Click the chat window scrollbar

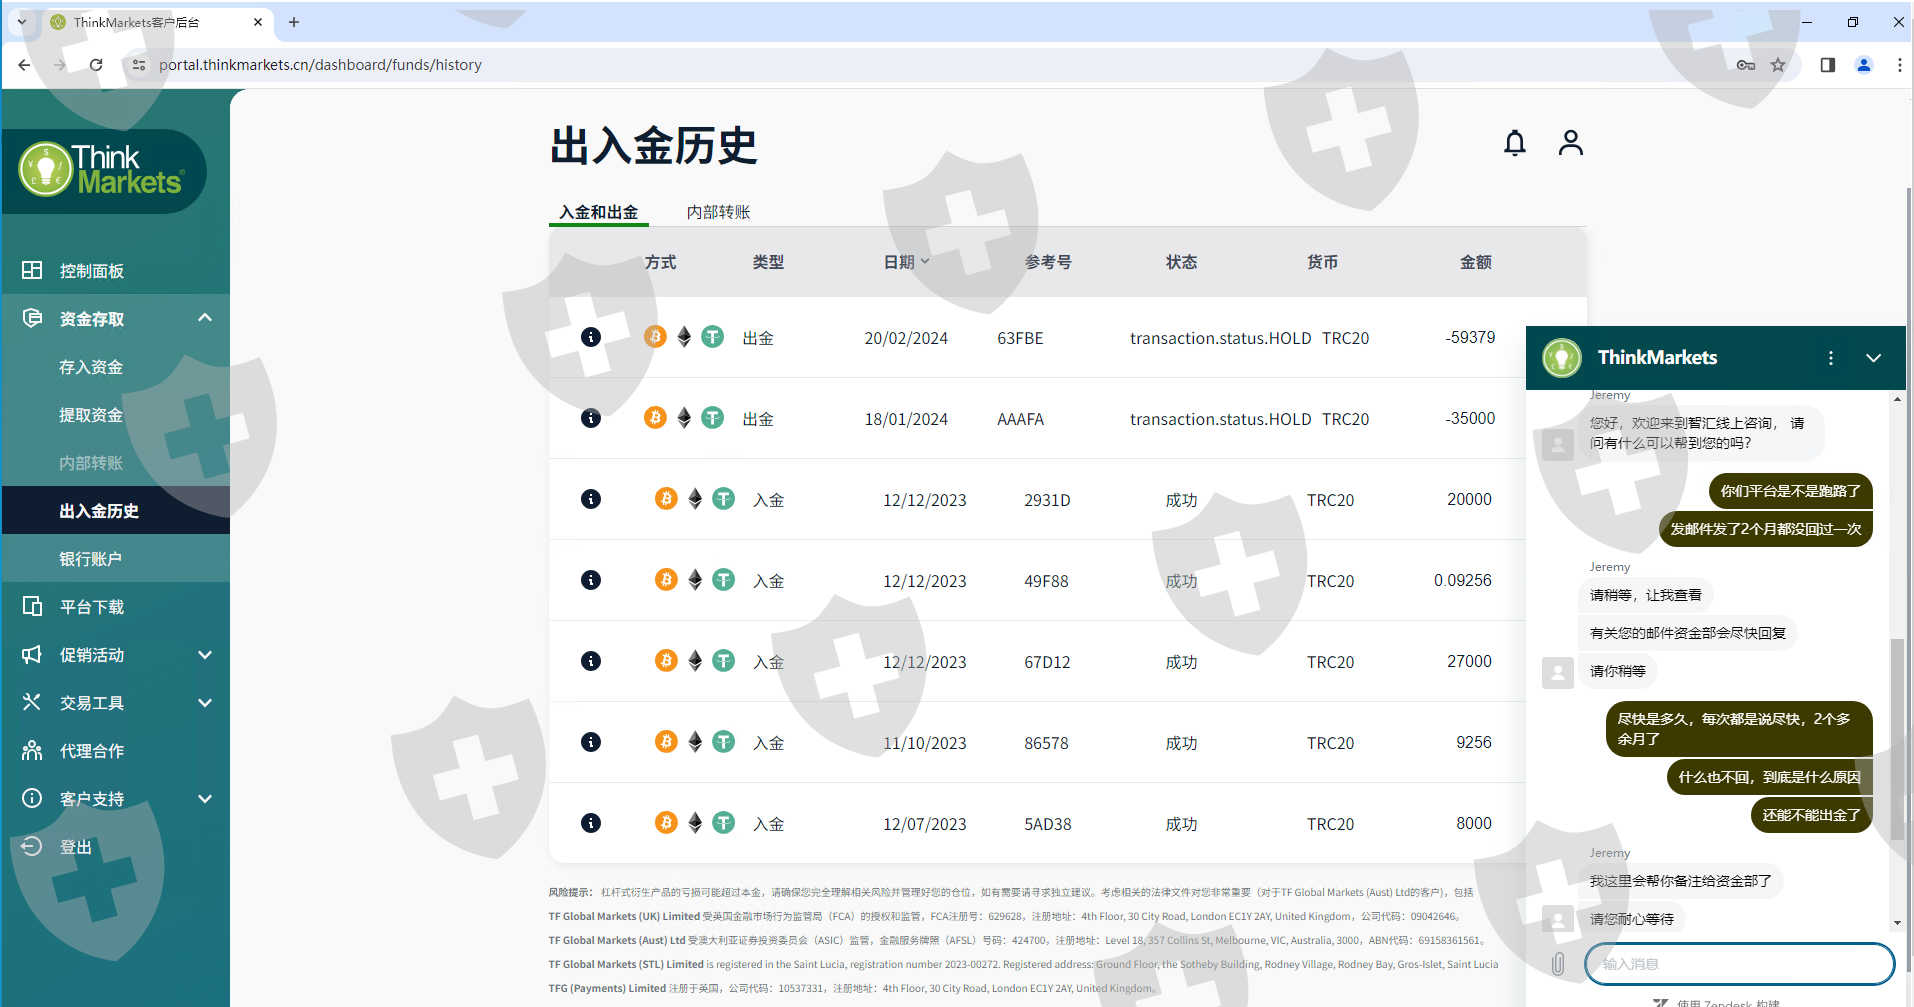(1897, 740)
